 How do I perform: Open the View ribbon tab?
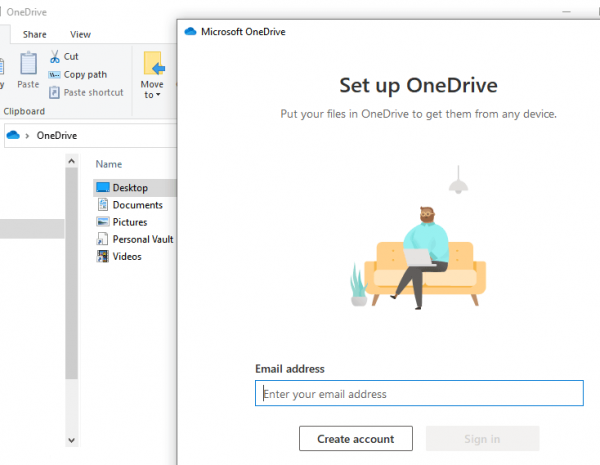(80, 34)
